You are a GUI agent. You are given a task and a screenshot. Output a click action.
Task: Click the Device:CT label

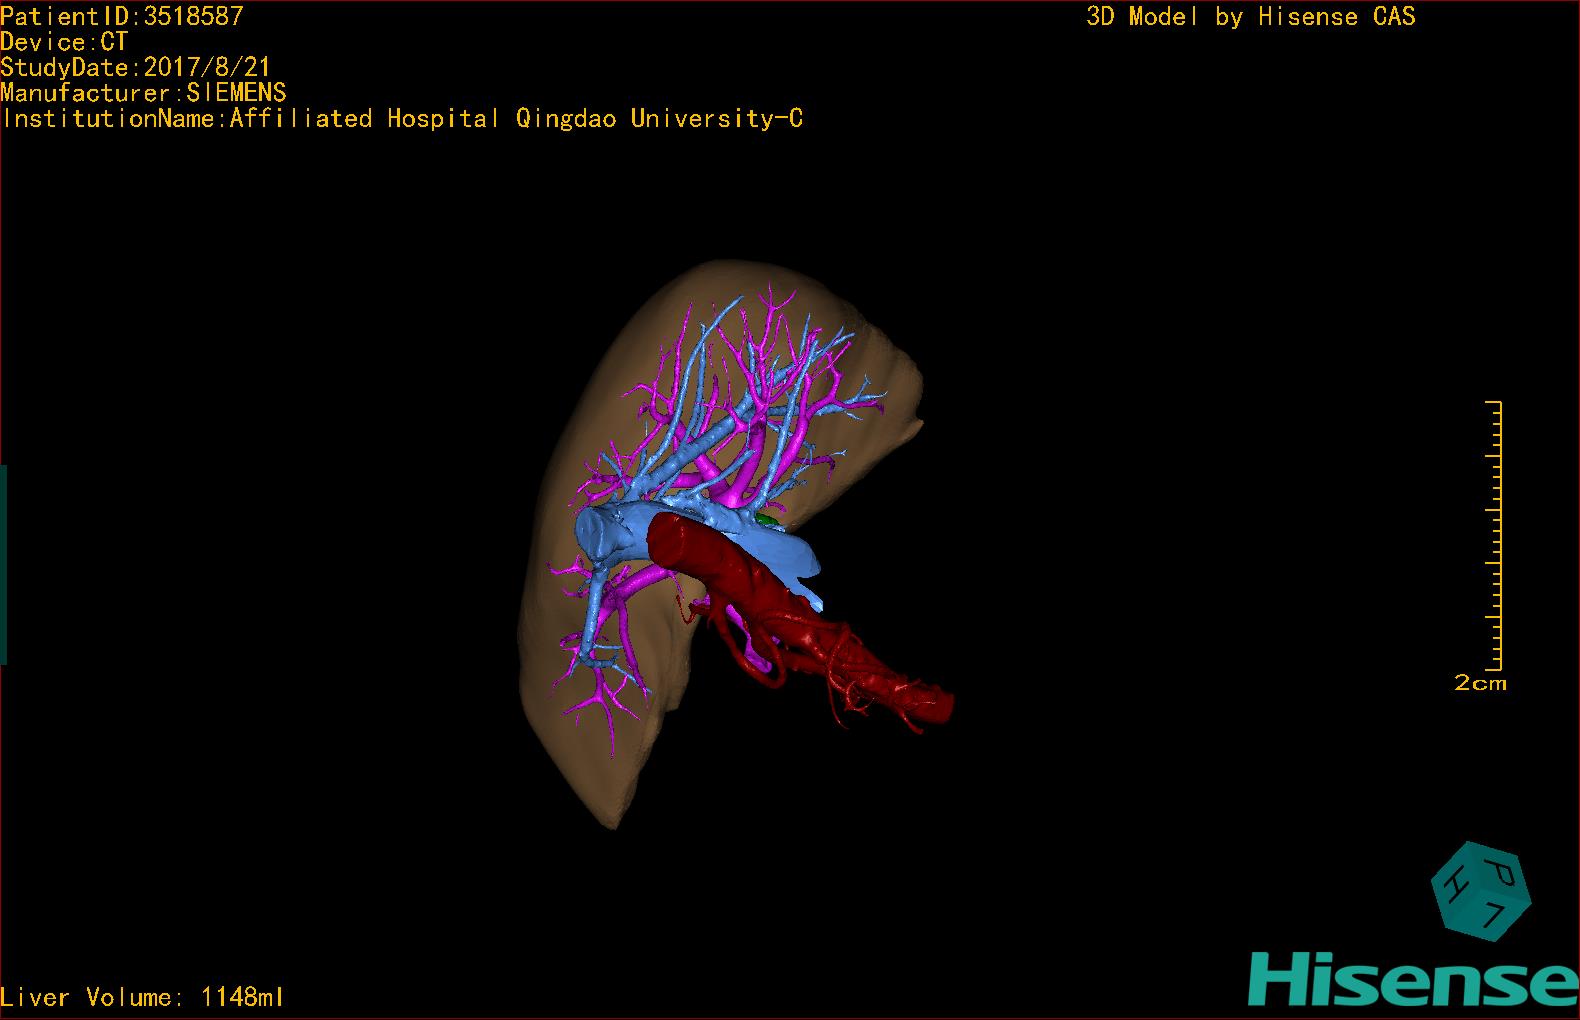pos(64,42)
